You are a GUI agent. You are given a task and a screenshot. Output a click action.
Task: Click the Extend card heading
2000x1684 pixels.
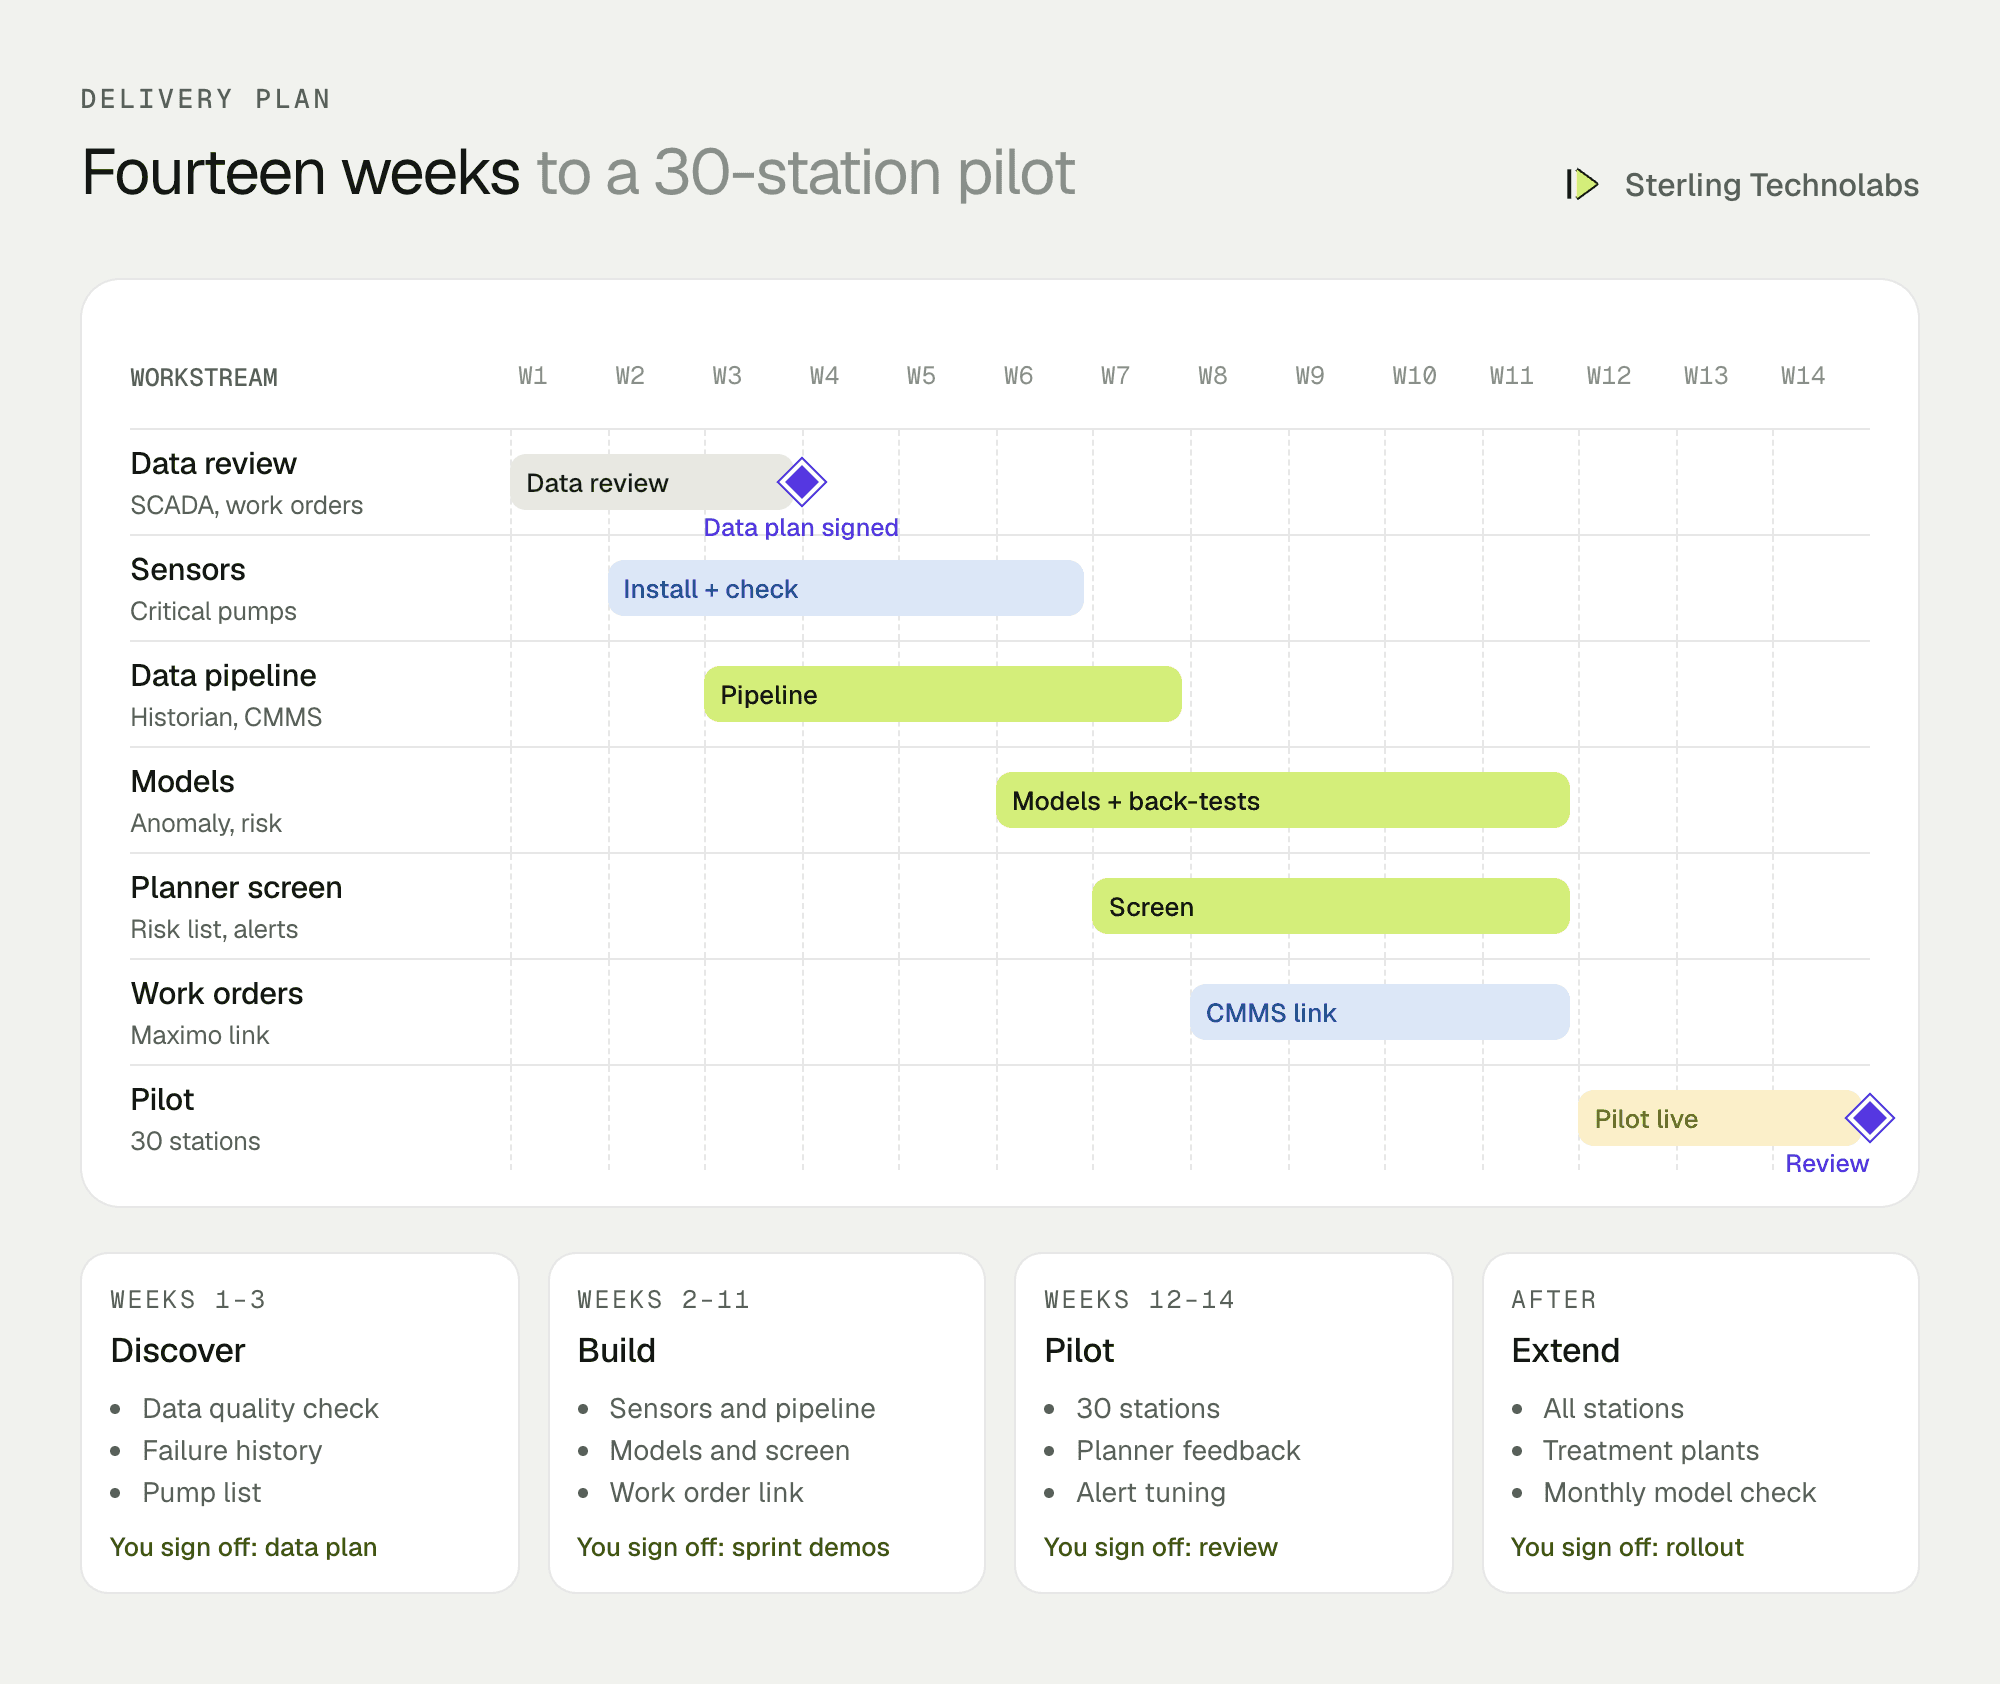1565,1350
